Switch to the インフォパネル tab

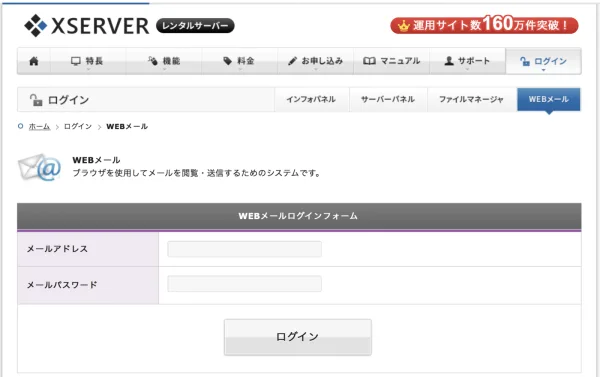[x=311, y=100]
